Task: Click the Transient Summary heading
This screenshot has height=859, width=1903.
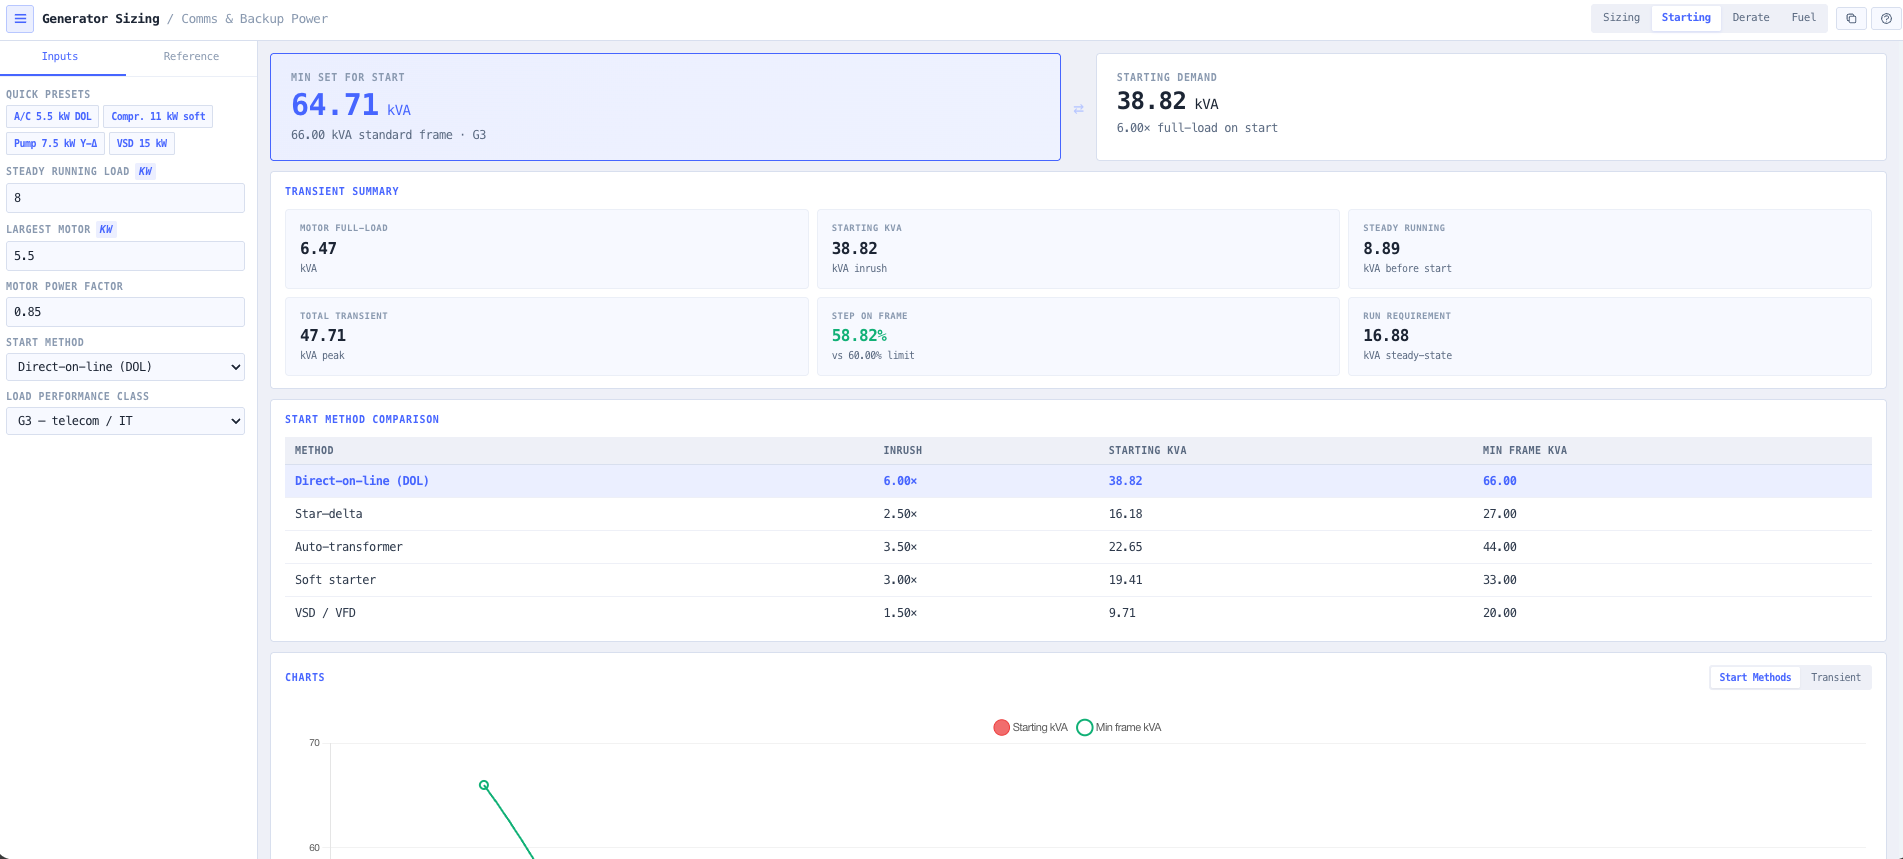Action: click(341, 192)
